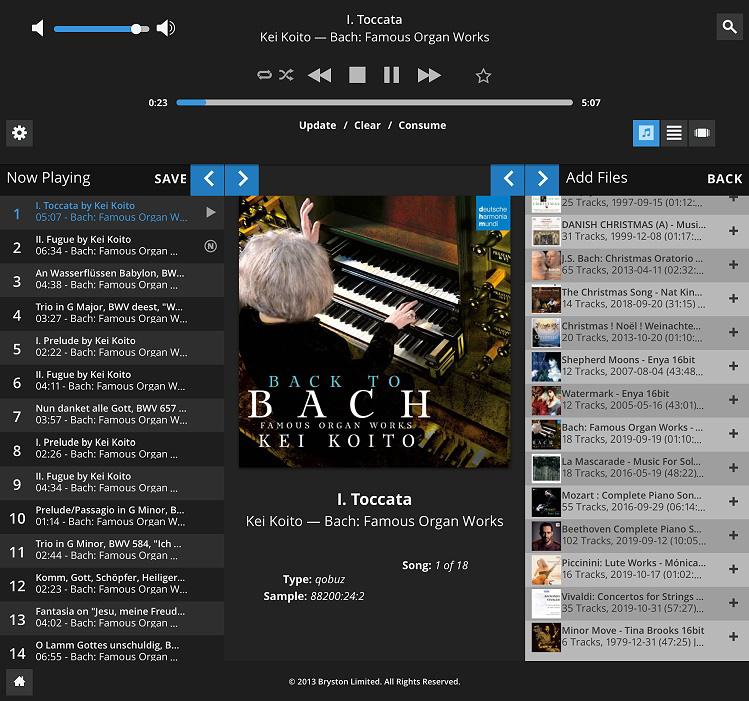
Task: Switch to the music note view tab
Action: tap(646, 133)
